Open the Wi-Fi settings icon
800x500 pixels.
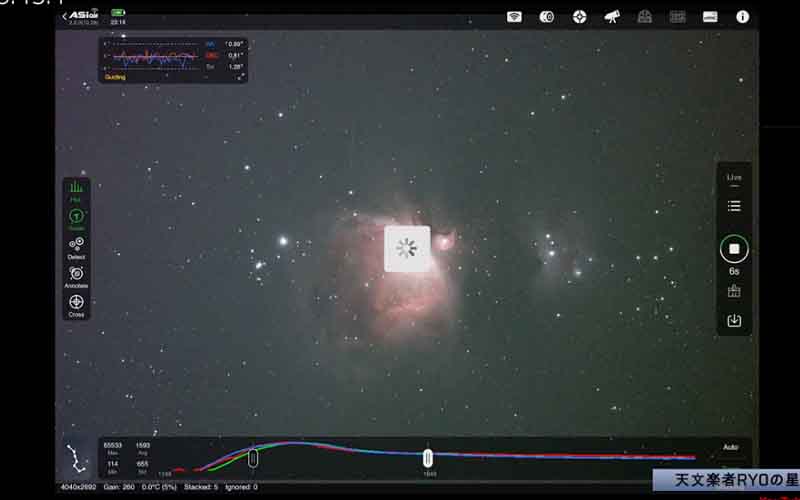click(x=514, y=17)
